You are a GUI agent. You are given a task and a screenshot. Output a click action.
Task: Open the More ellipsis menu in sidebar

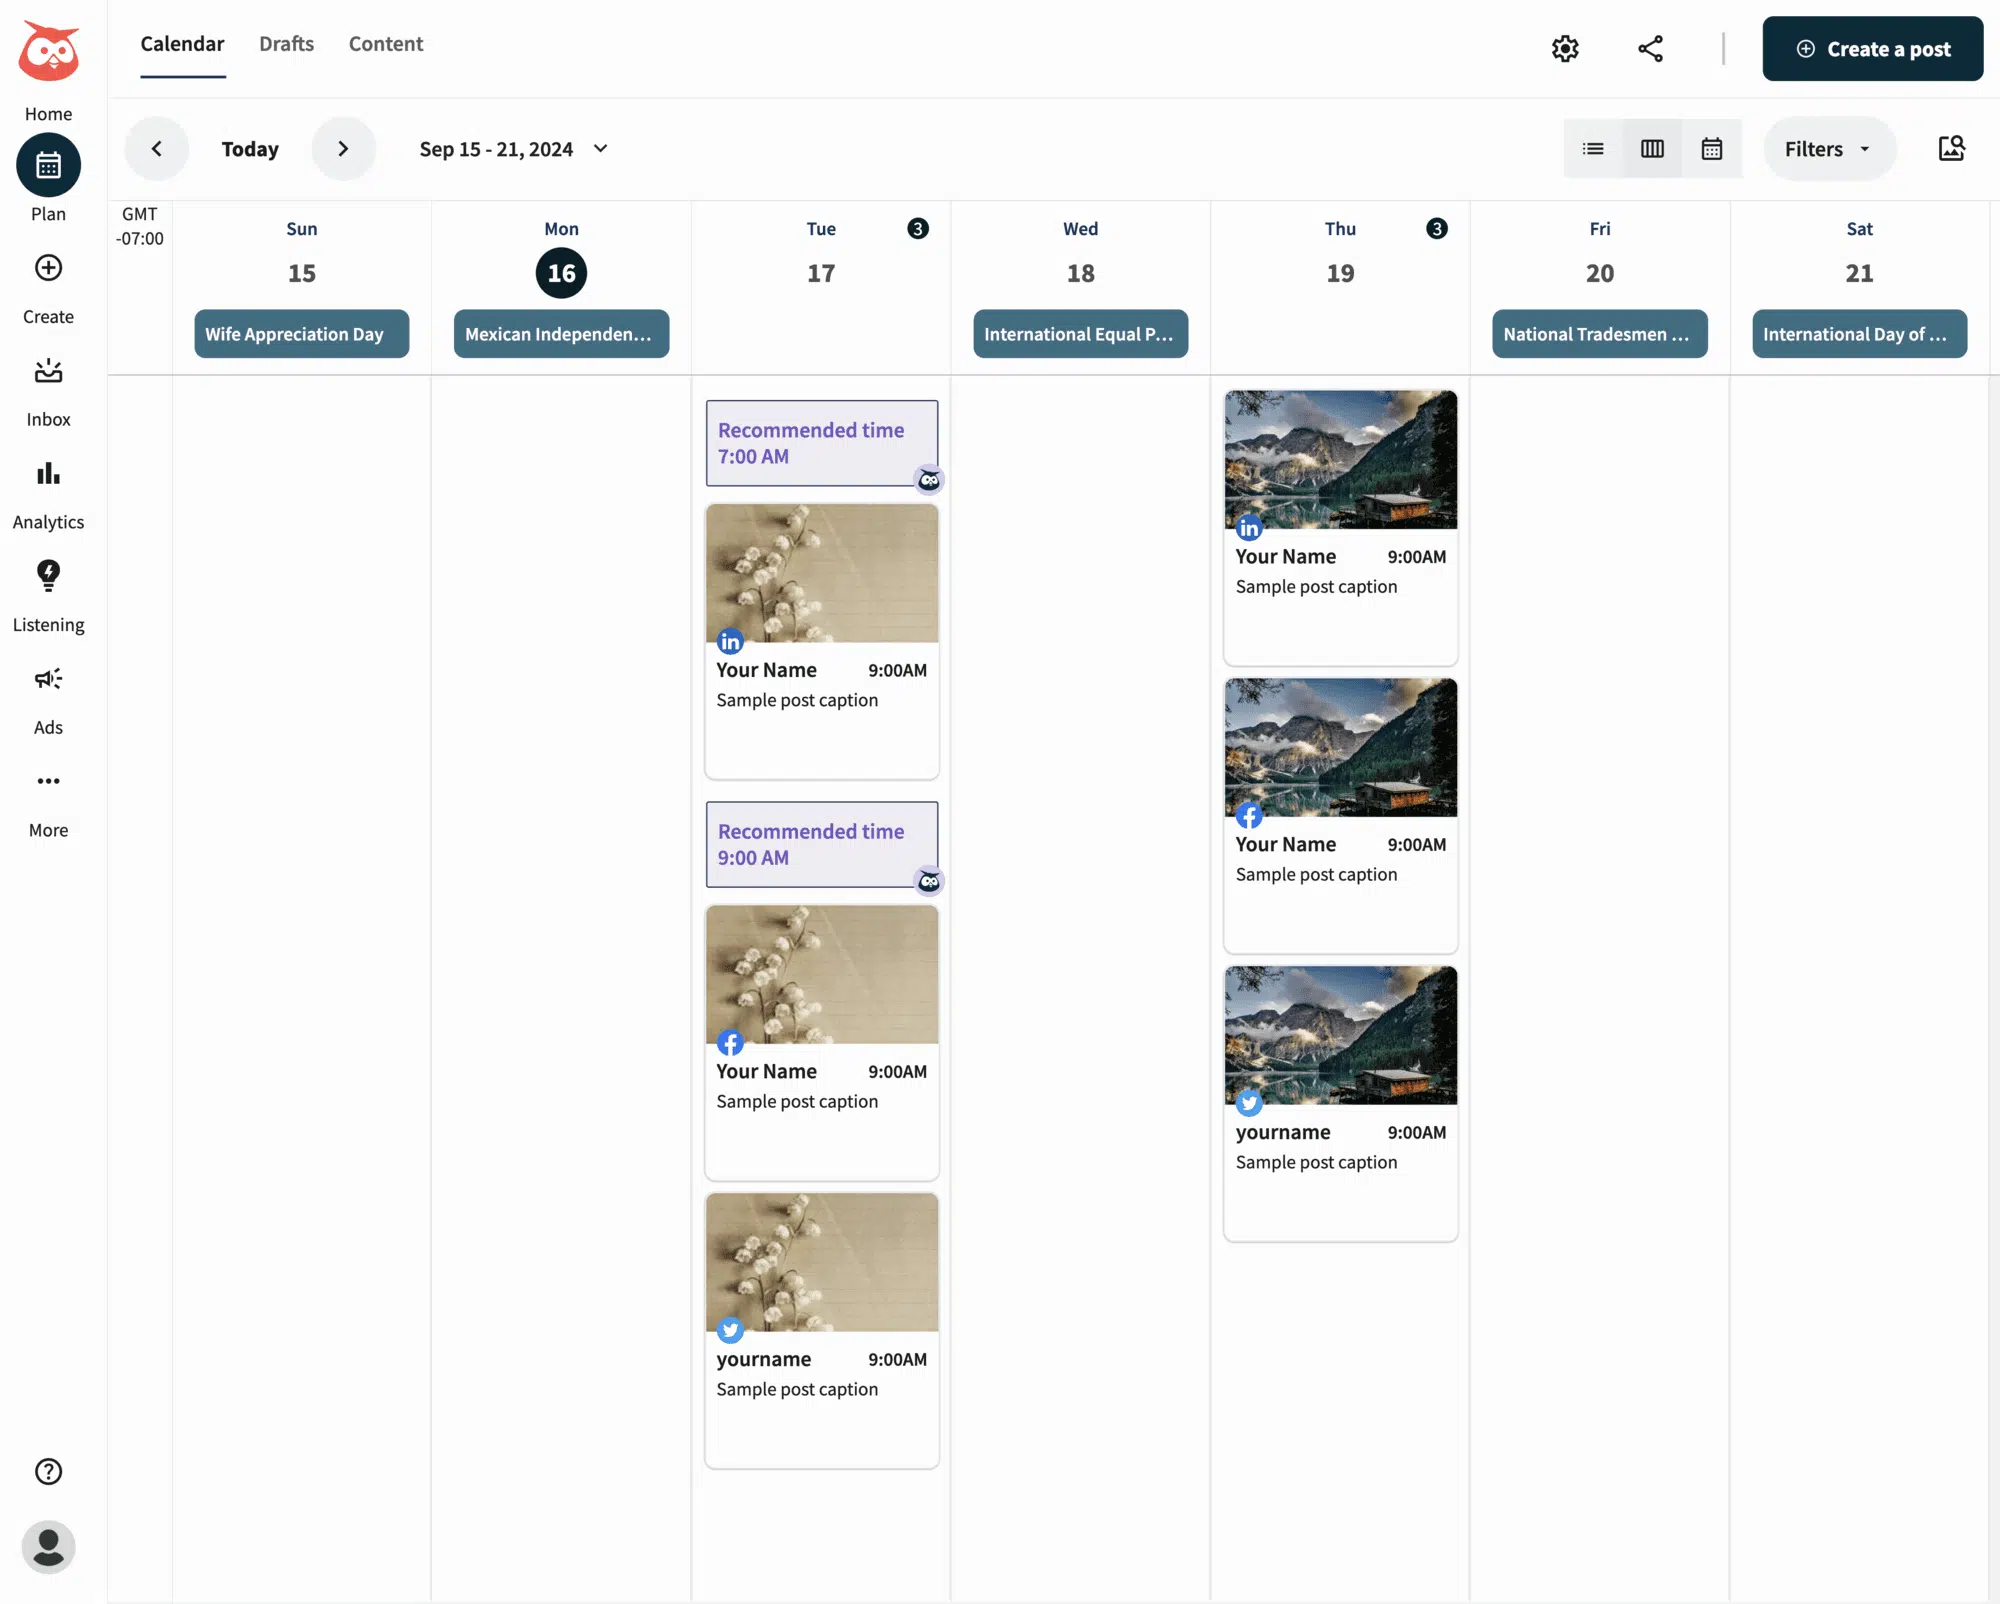click(x=48, y=781)
